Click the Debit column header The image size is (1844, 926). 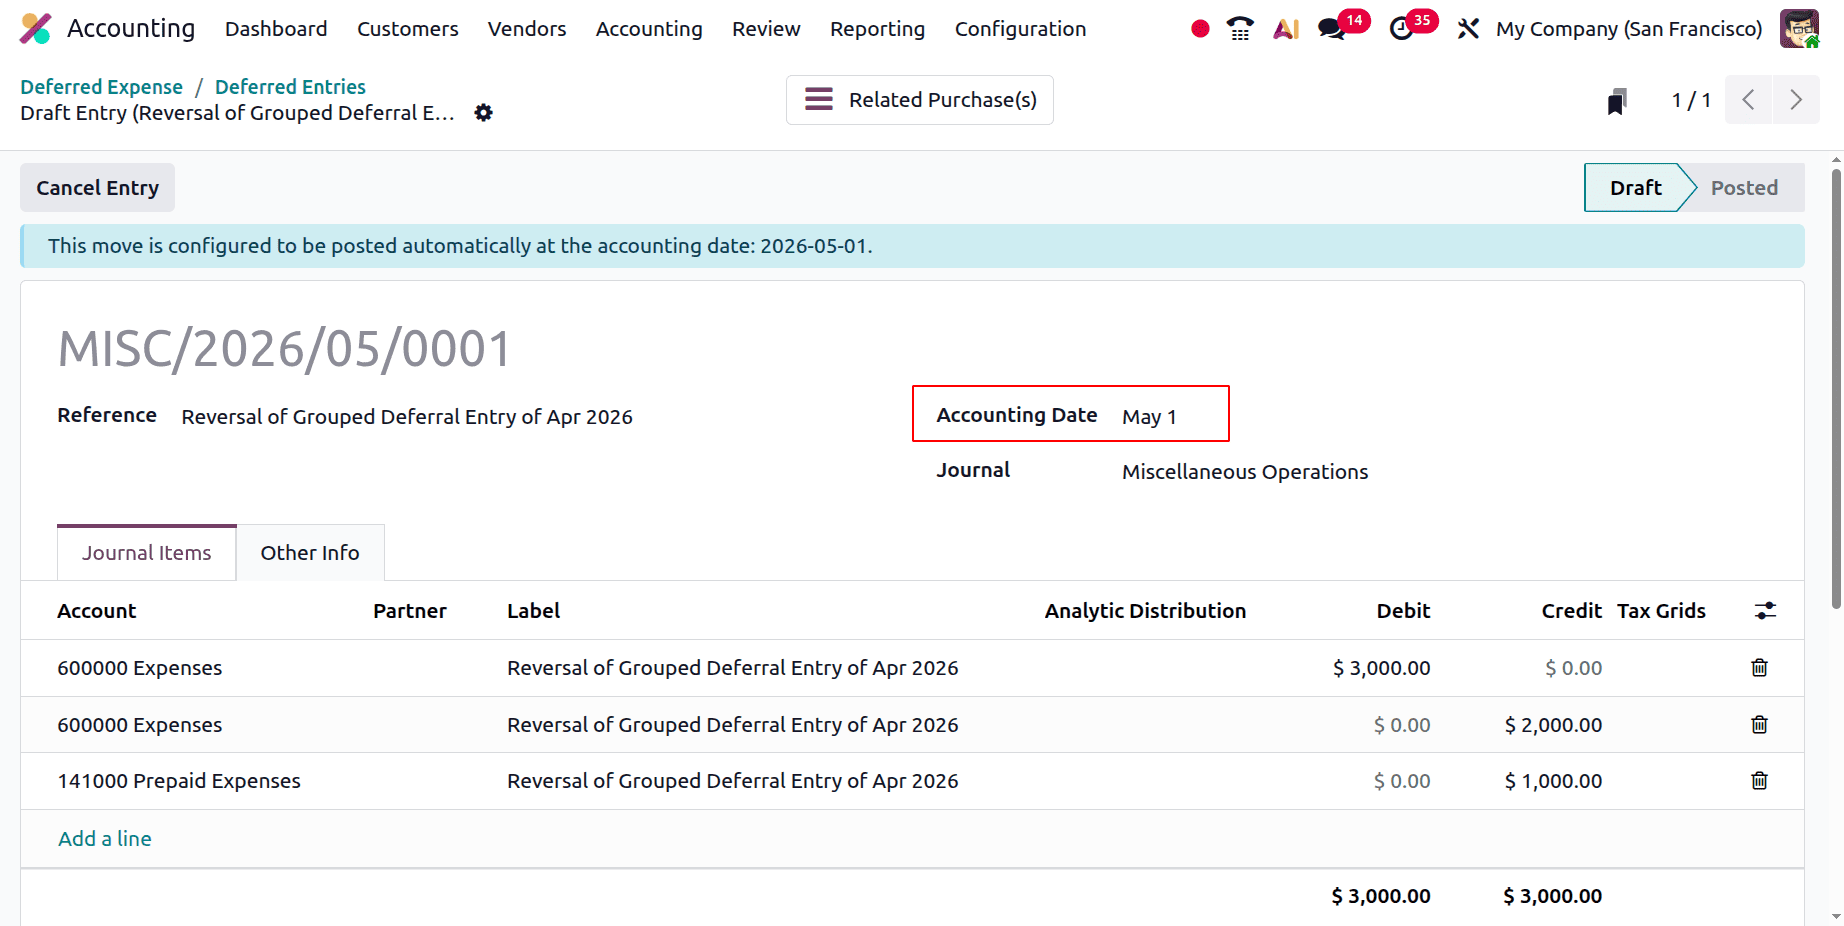point(1403,611)
